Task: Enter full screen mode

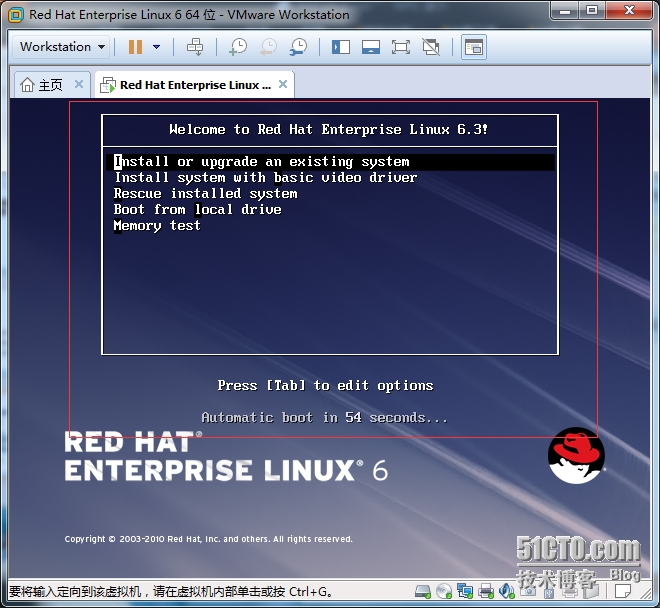Action: click(401, 47)
